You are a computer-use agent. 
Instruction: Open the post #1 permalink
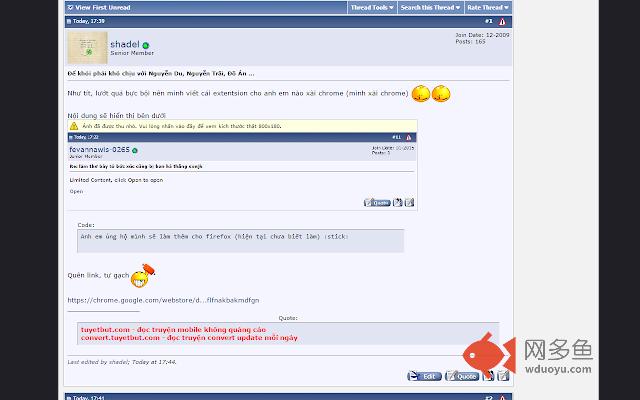click(x=489, y=21)
